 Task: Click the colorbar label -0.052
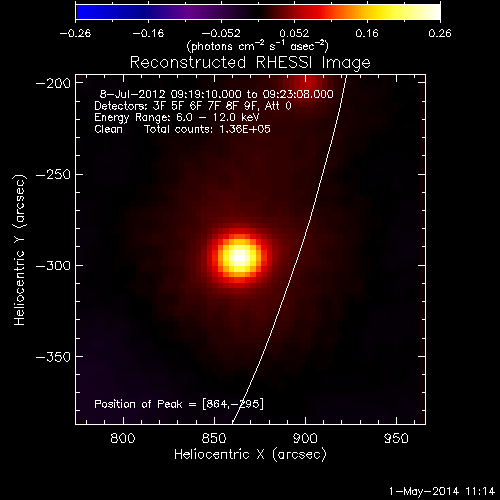pos(221,33)
